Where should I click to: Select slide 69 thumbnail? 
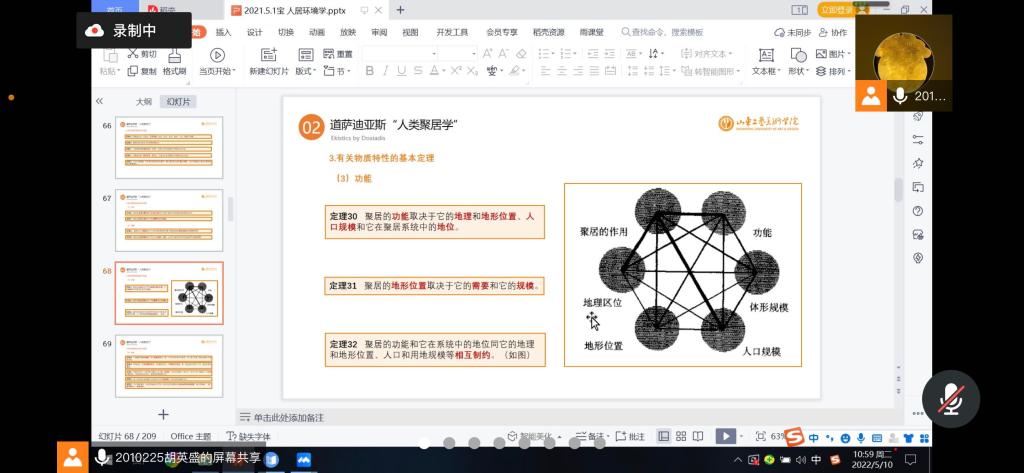(x=169, y=365)
